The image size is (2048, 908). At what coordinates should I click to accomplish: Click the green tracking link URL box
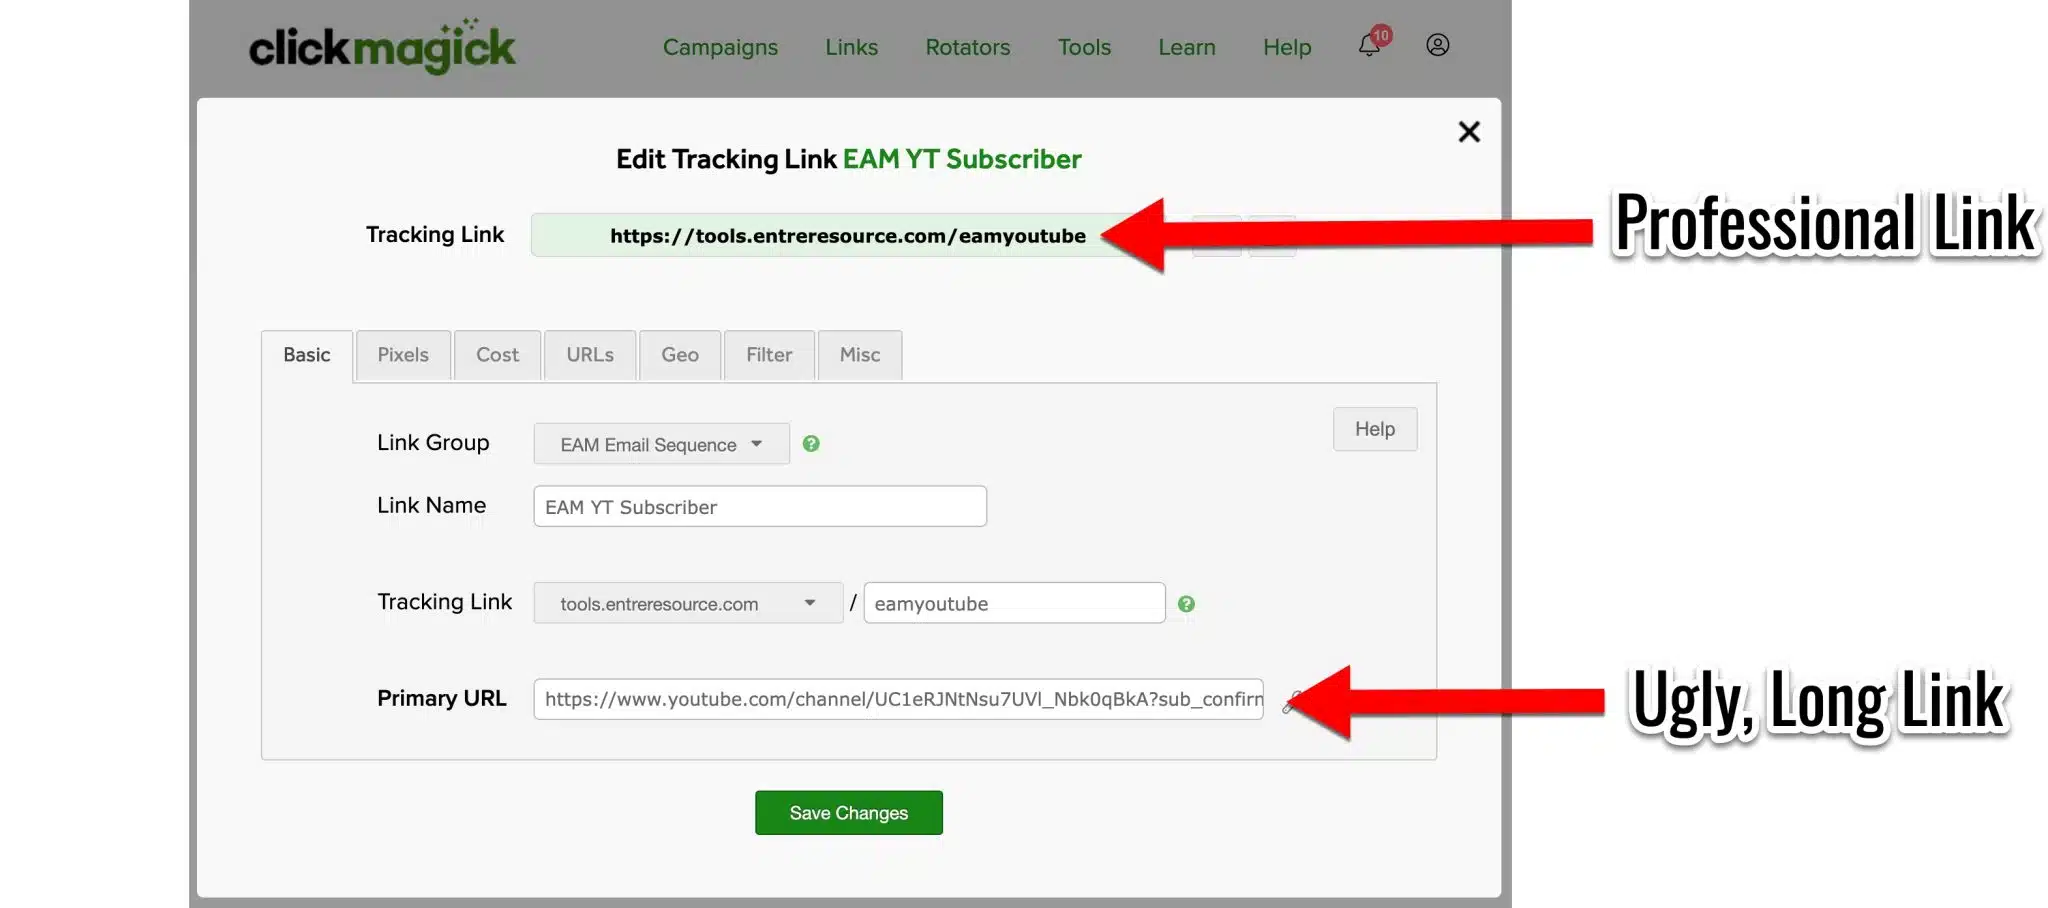tap(848, 235)
